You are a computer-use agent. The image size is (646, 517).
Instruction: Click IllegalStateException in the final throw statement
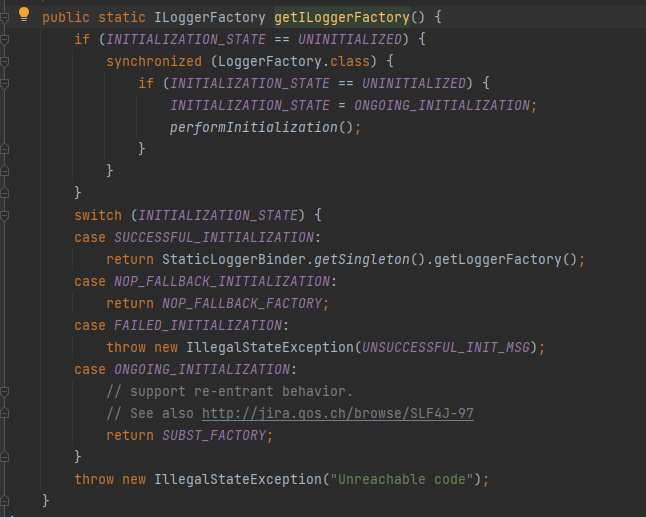(238, 480)
